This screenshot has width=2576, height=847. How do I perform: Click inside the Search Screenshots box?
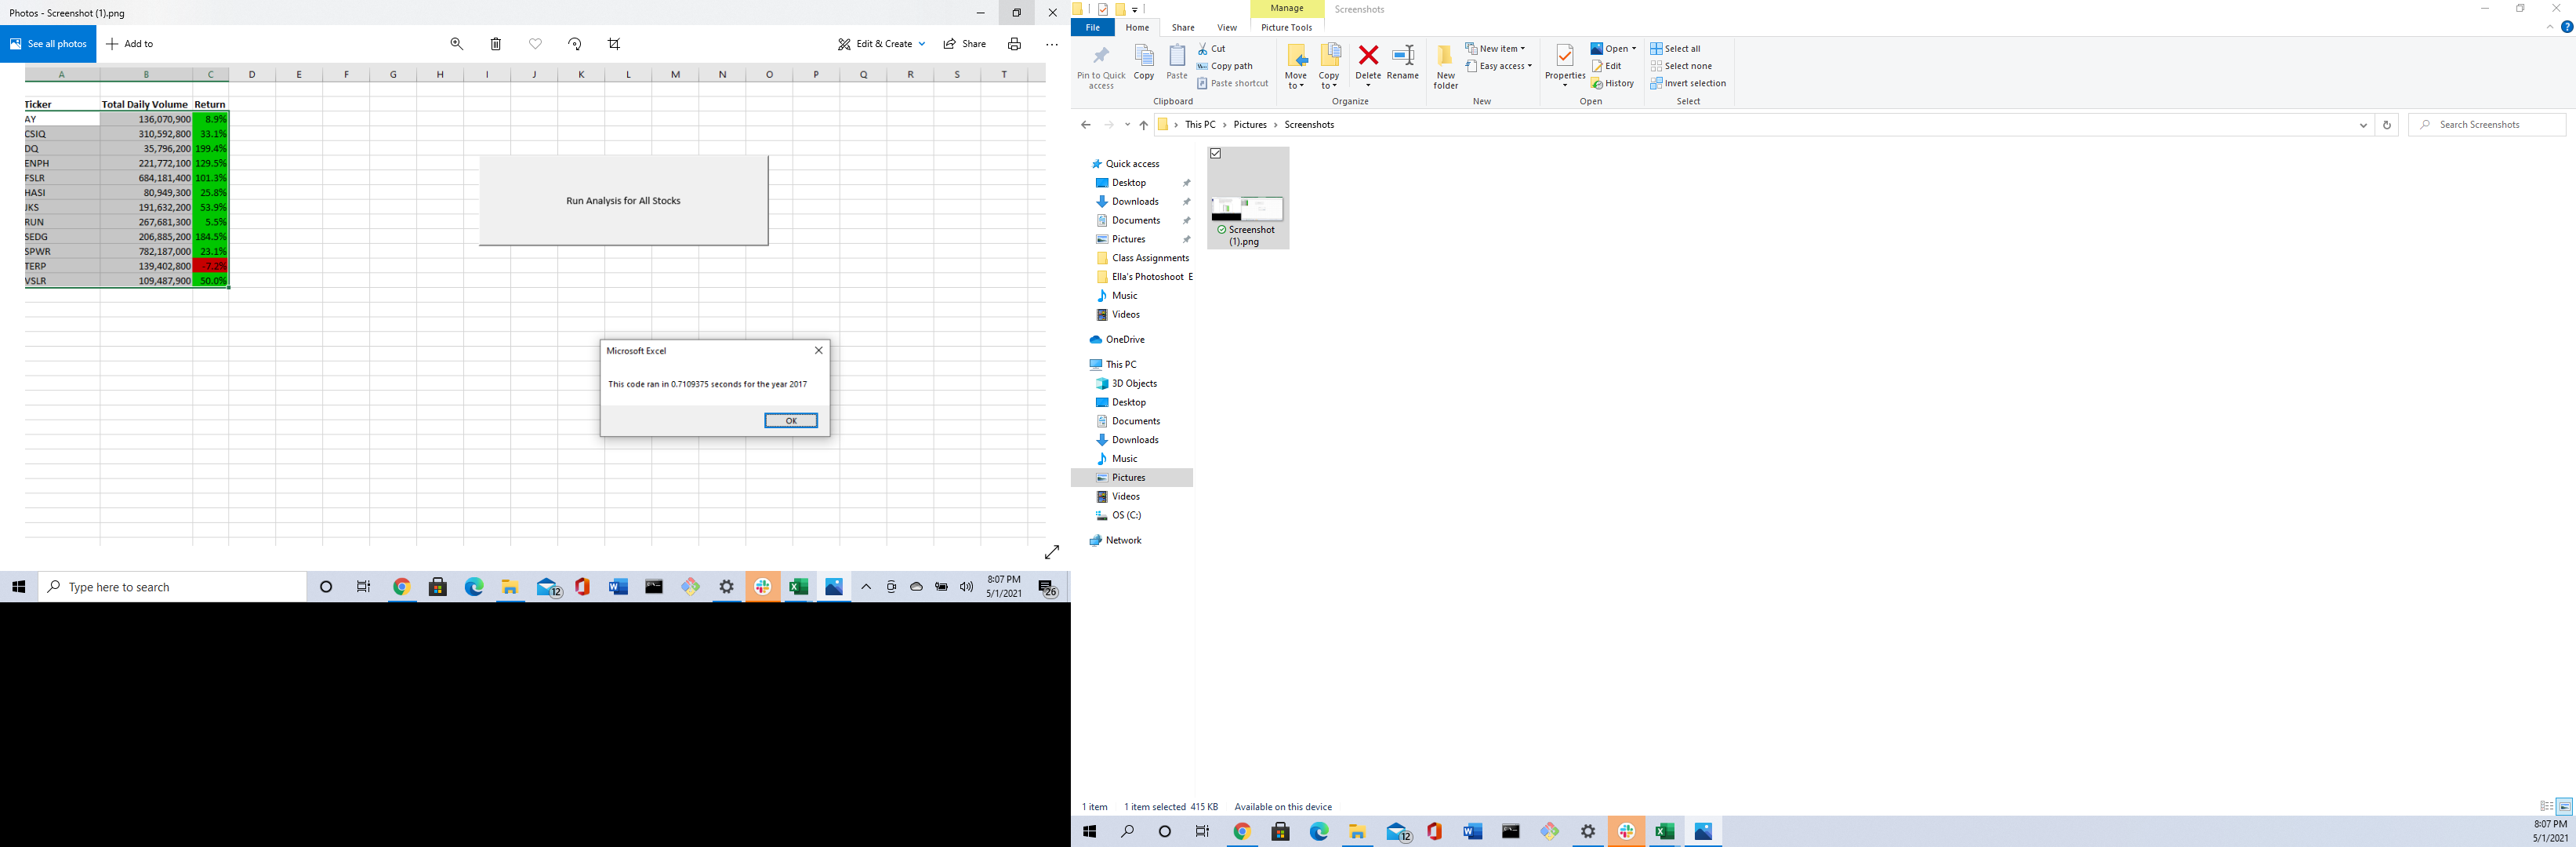click(2486, 124)
